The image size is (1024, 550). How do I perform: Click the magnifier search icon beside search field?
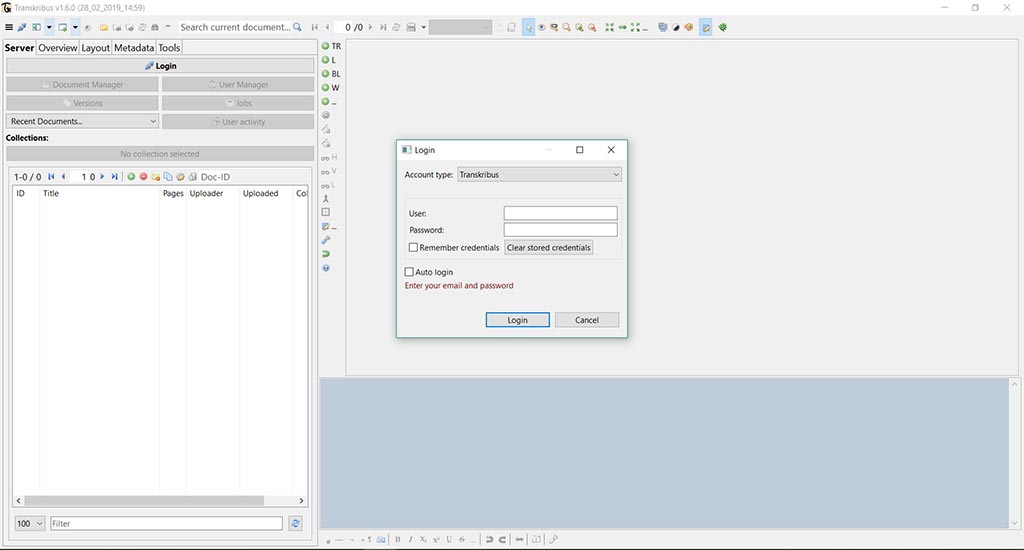click(297, 27)
